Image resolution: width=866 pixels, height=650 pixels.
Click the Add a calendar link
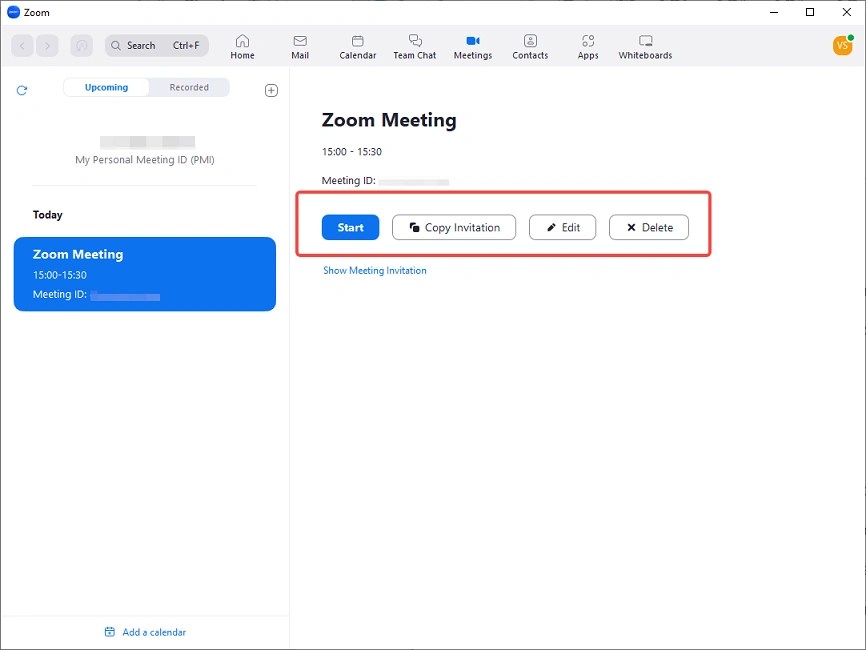144,632
